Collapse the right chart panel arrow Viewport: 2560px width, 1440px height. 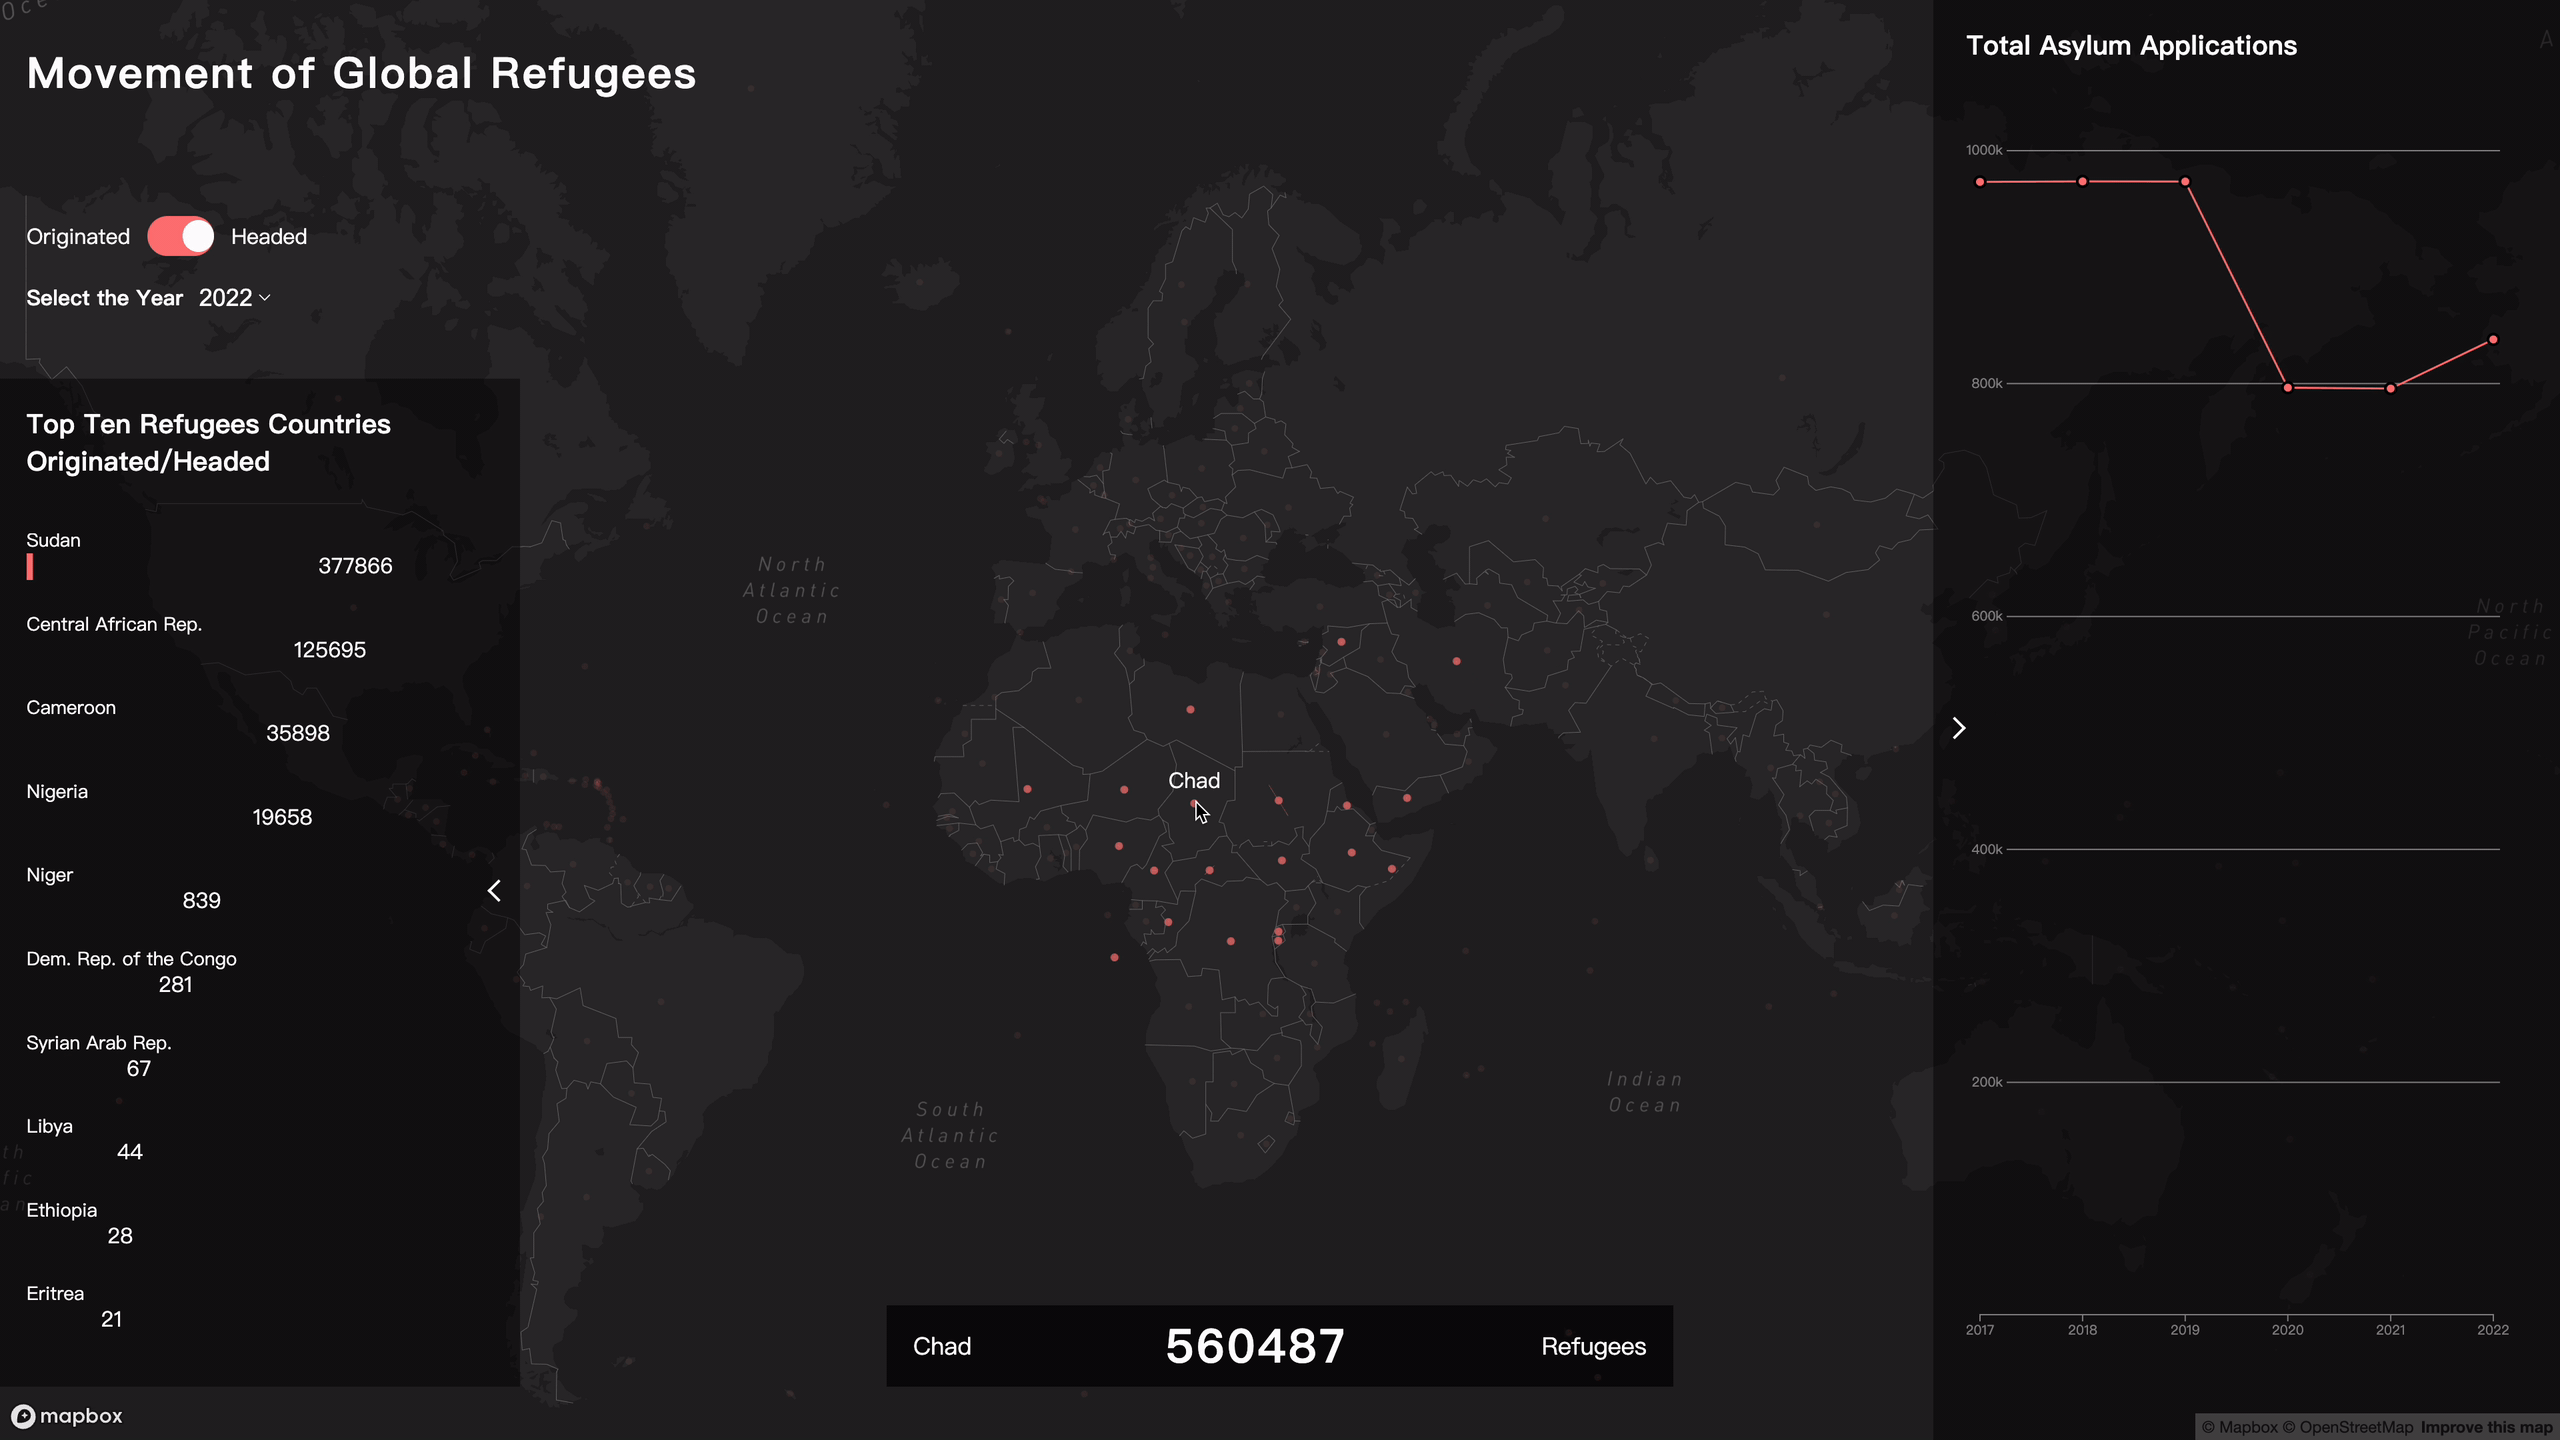pos(1959,728)
